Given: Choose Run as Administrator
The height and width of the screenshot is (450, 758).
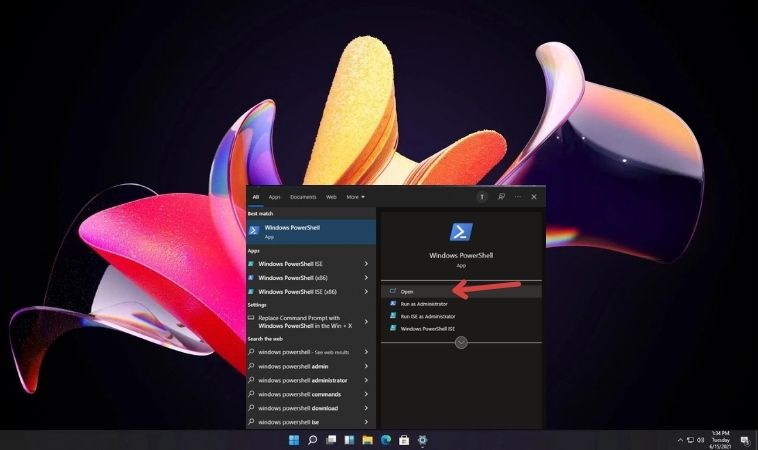Looking at the screenshot, I should tap(422, 303).
